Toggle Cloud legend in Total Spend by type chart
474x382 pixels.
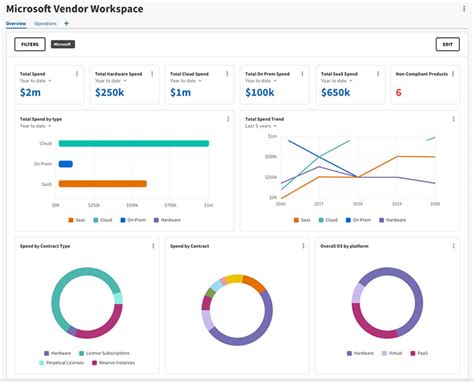click(x=103, y=220)
